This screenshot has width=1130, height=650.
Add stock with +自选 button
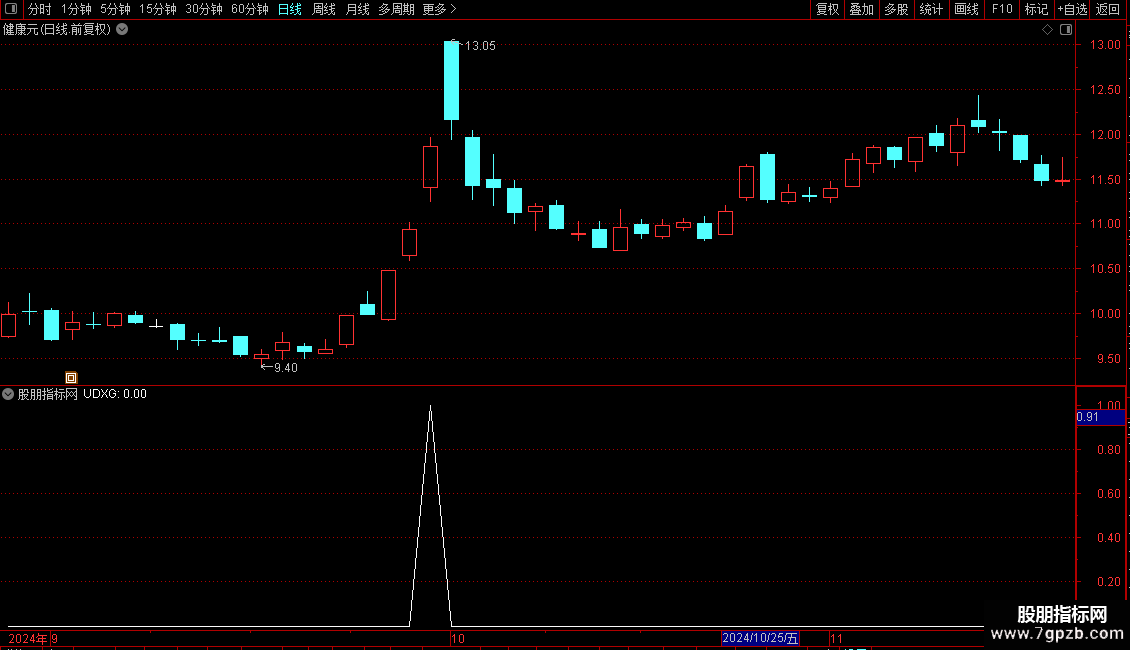pos(1072,9)
